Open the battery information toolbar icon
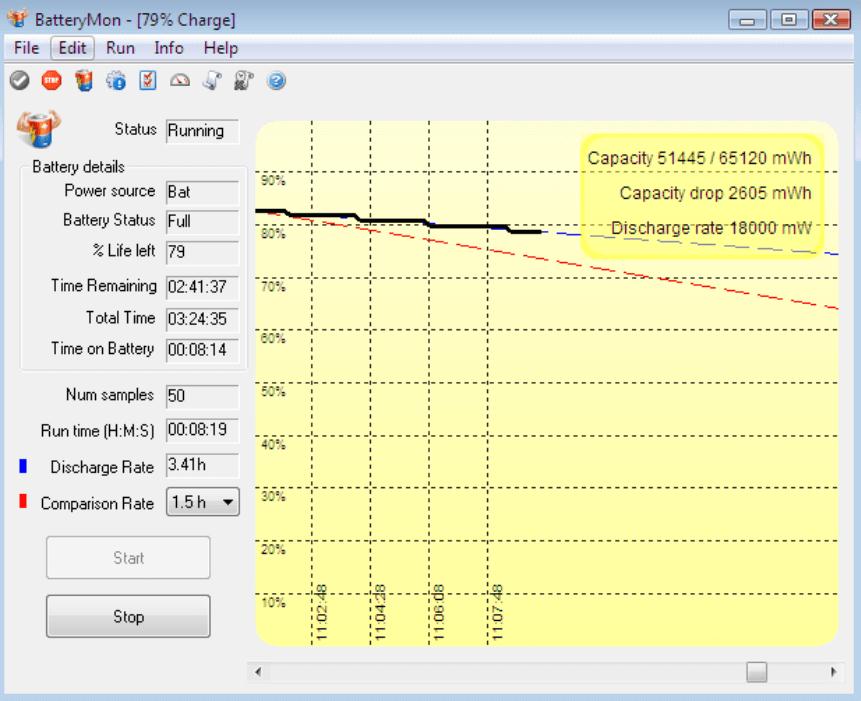Viewport: 861px width, 701px height. pyautogui.click(x=84, y=81)
